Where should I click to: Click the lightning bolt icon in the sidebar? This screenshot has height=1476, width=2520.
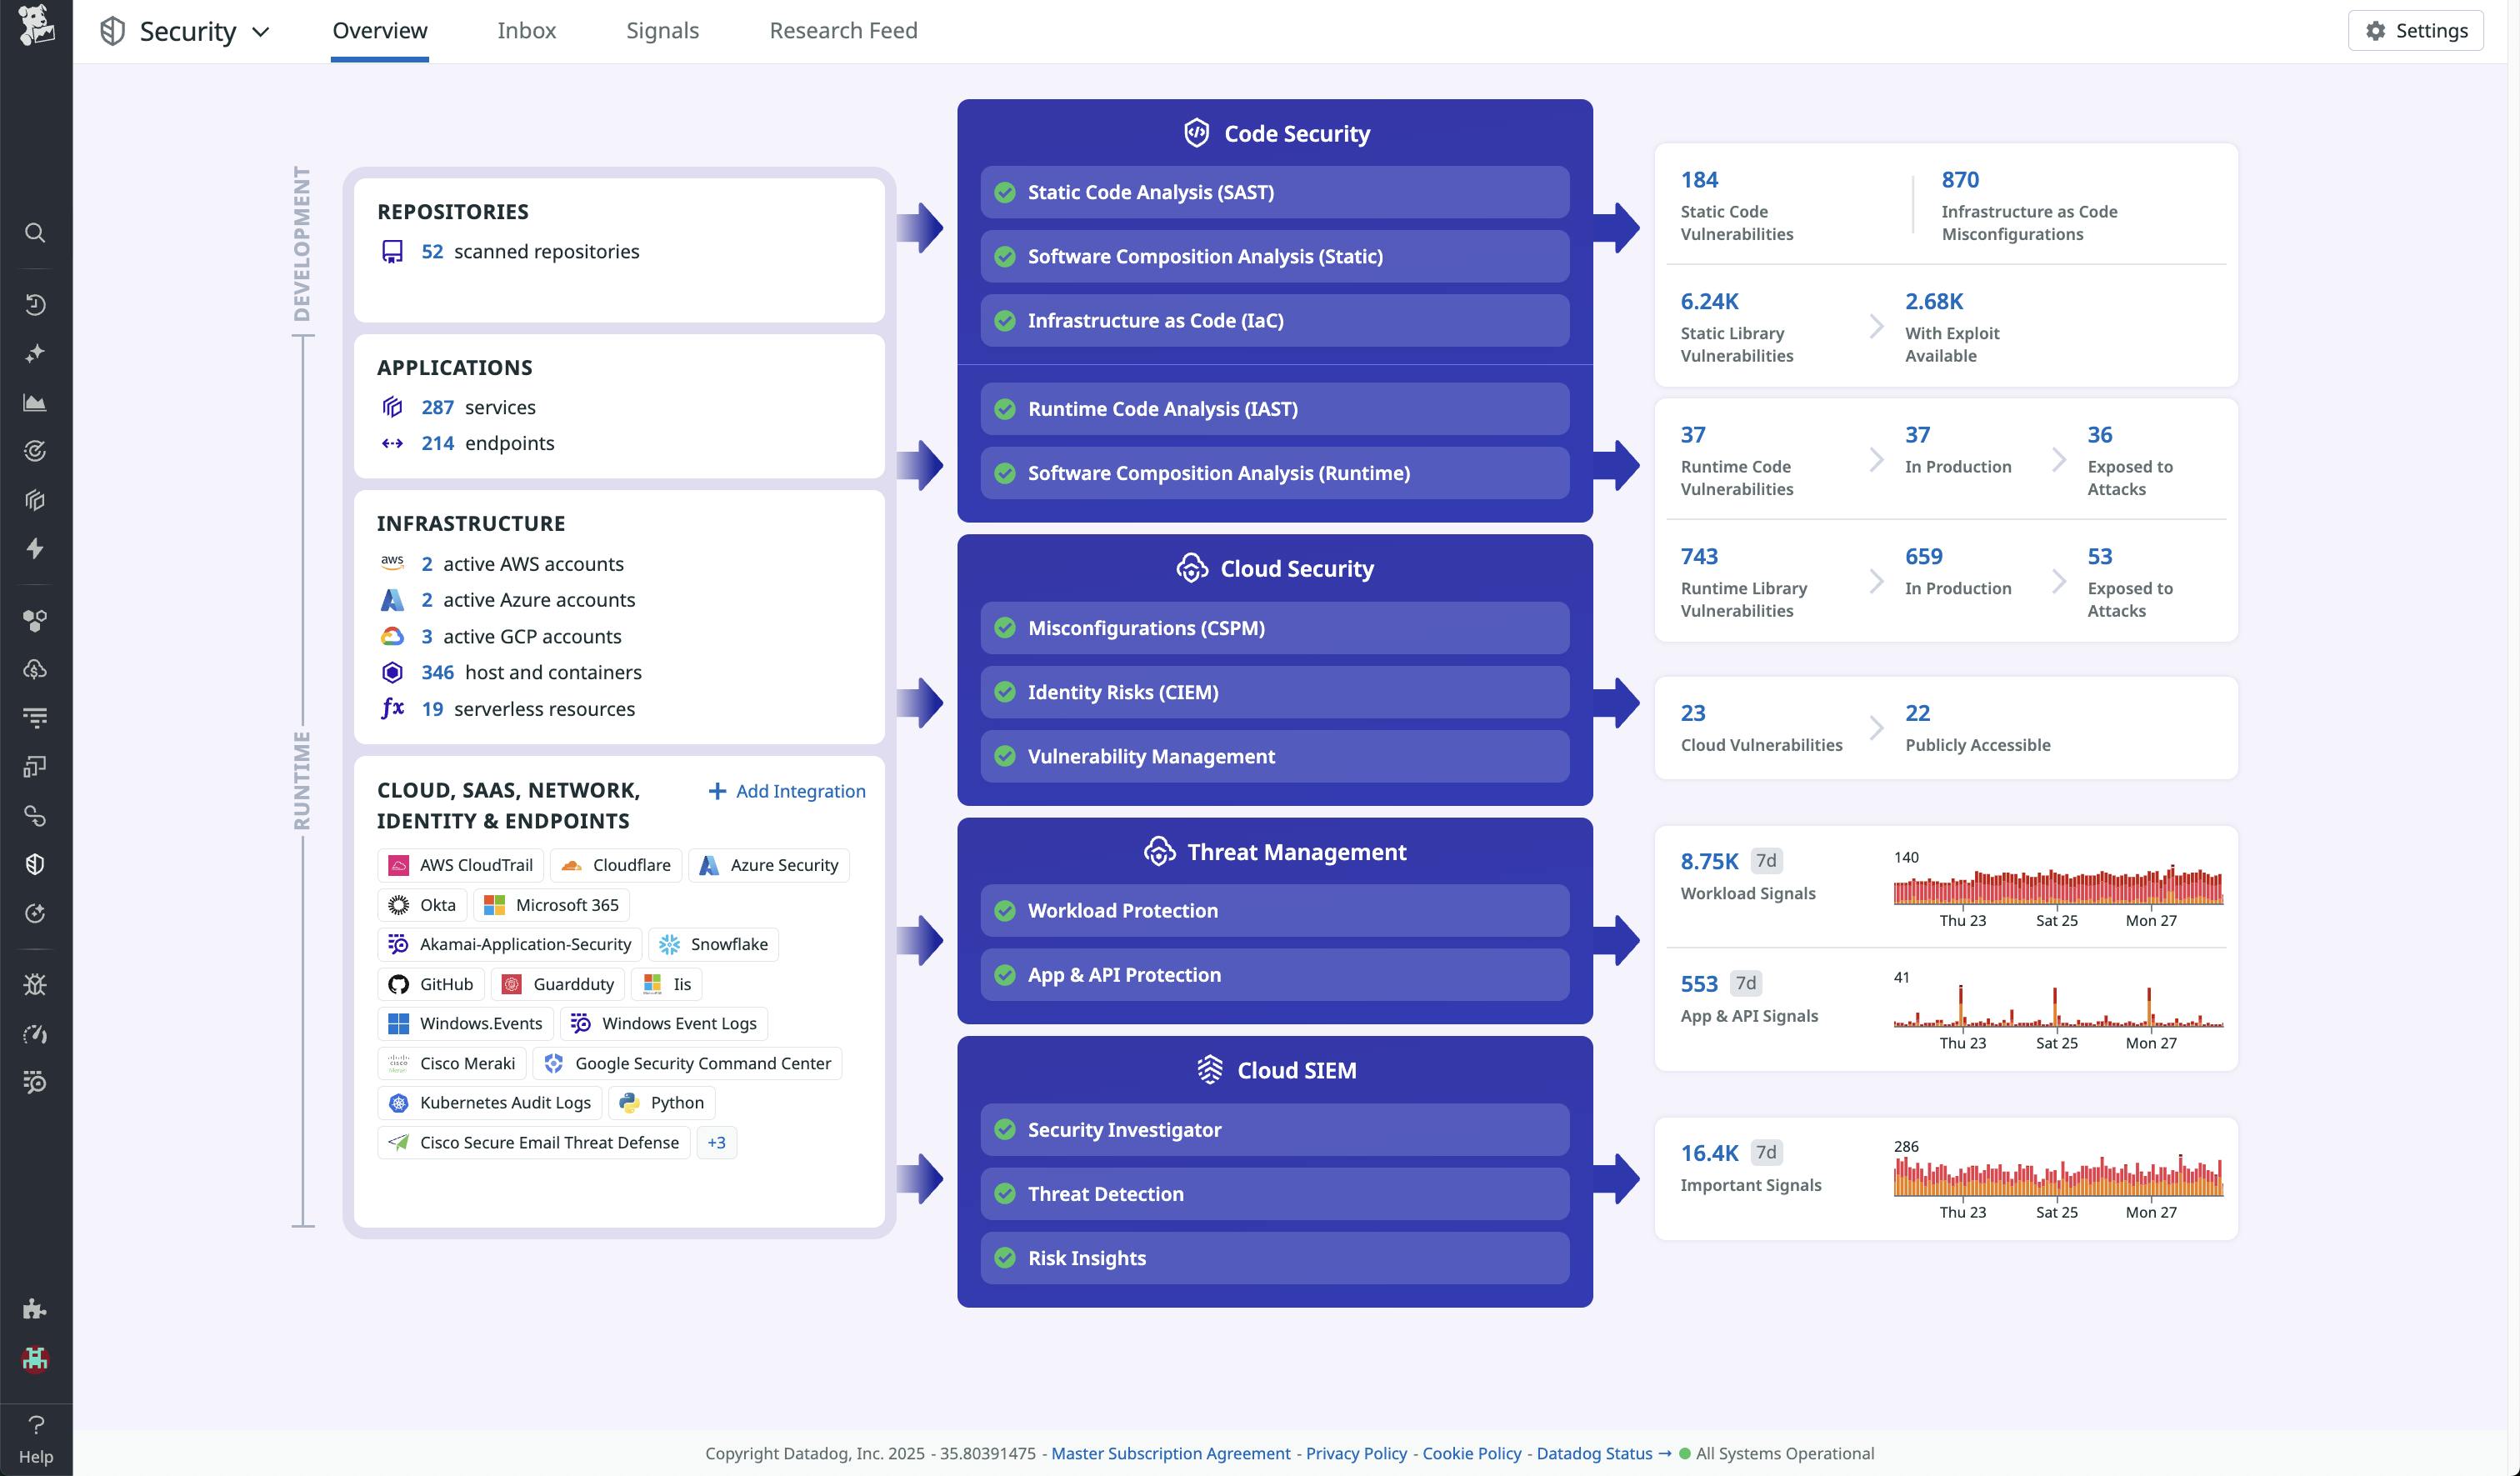[x=35, y=549]
